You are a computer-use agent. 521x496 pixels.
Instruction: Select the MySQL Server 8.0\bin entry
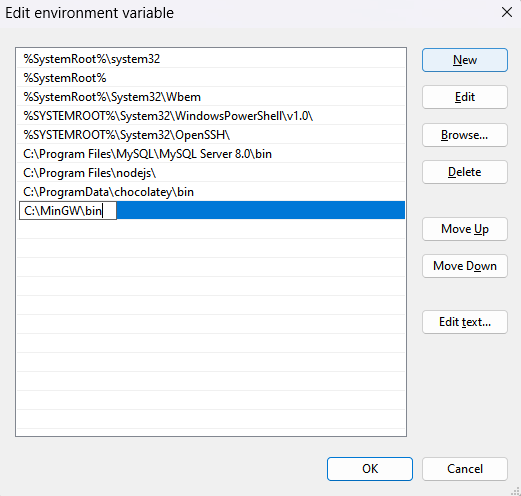(x=211, y=154)
